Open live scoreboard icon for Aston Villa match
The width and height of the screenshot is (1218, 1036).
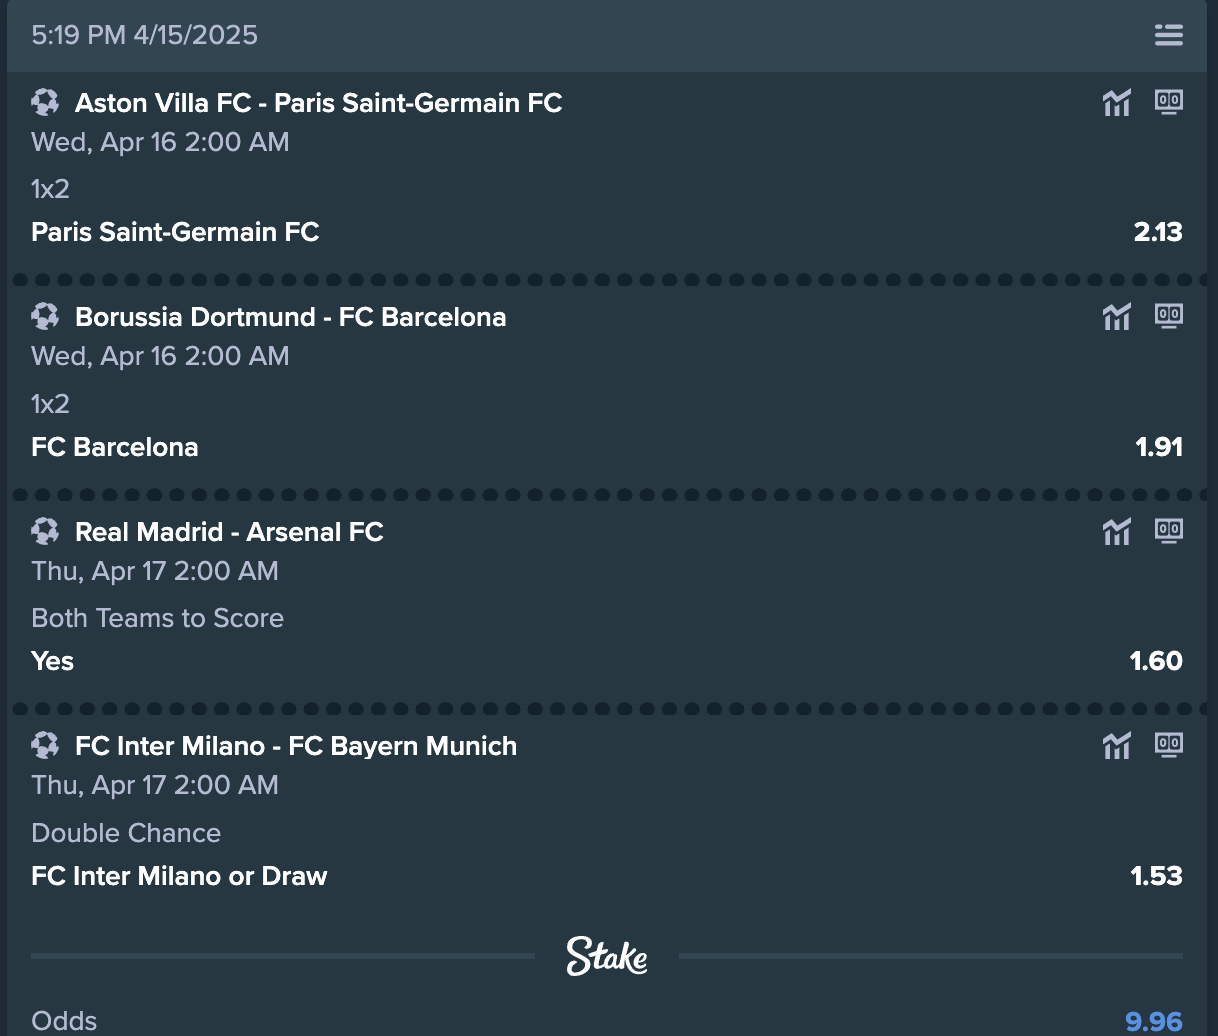pyautogui.click(x=1169, y=102)
